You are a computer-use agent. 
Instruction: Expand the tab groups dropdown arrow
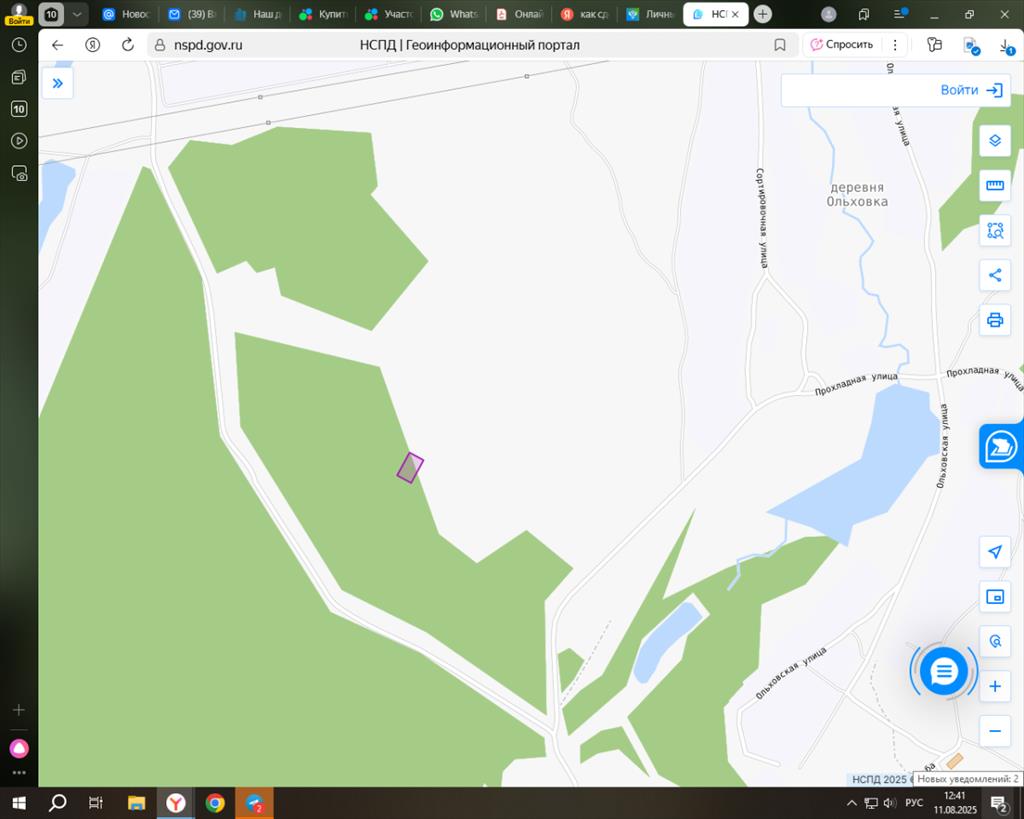[77, 15]
